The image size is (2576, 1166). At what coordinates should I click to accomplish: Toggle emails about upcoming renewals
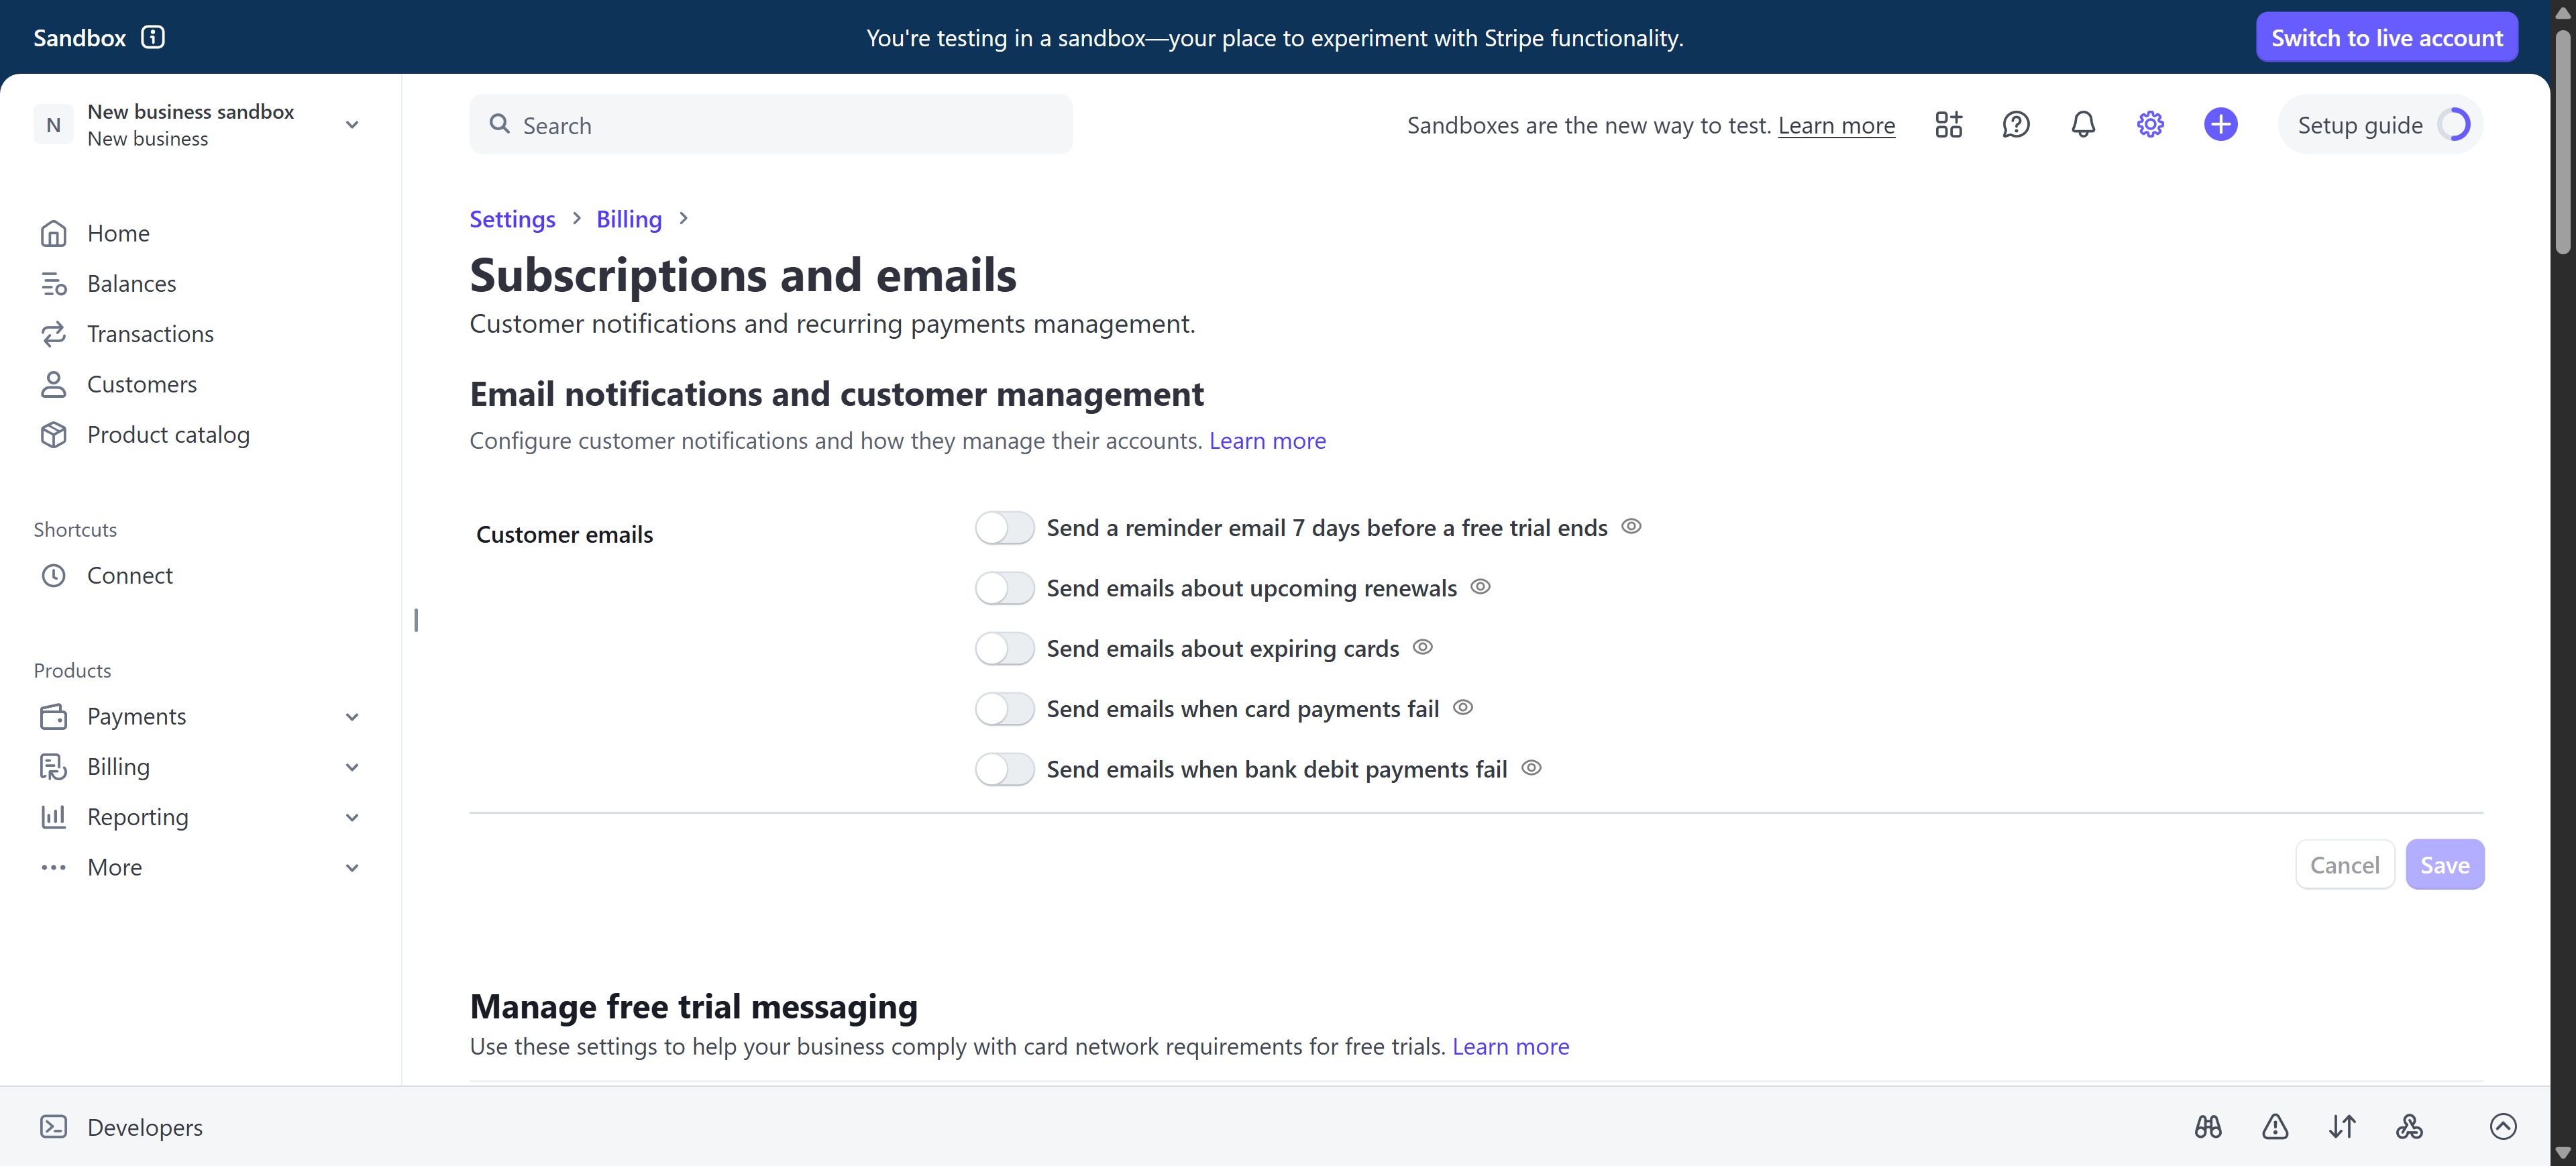coord(1004,588)
